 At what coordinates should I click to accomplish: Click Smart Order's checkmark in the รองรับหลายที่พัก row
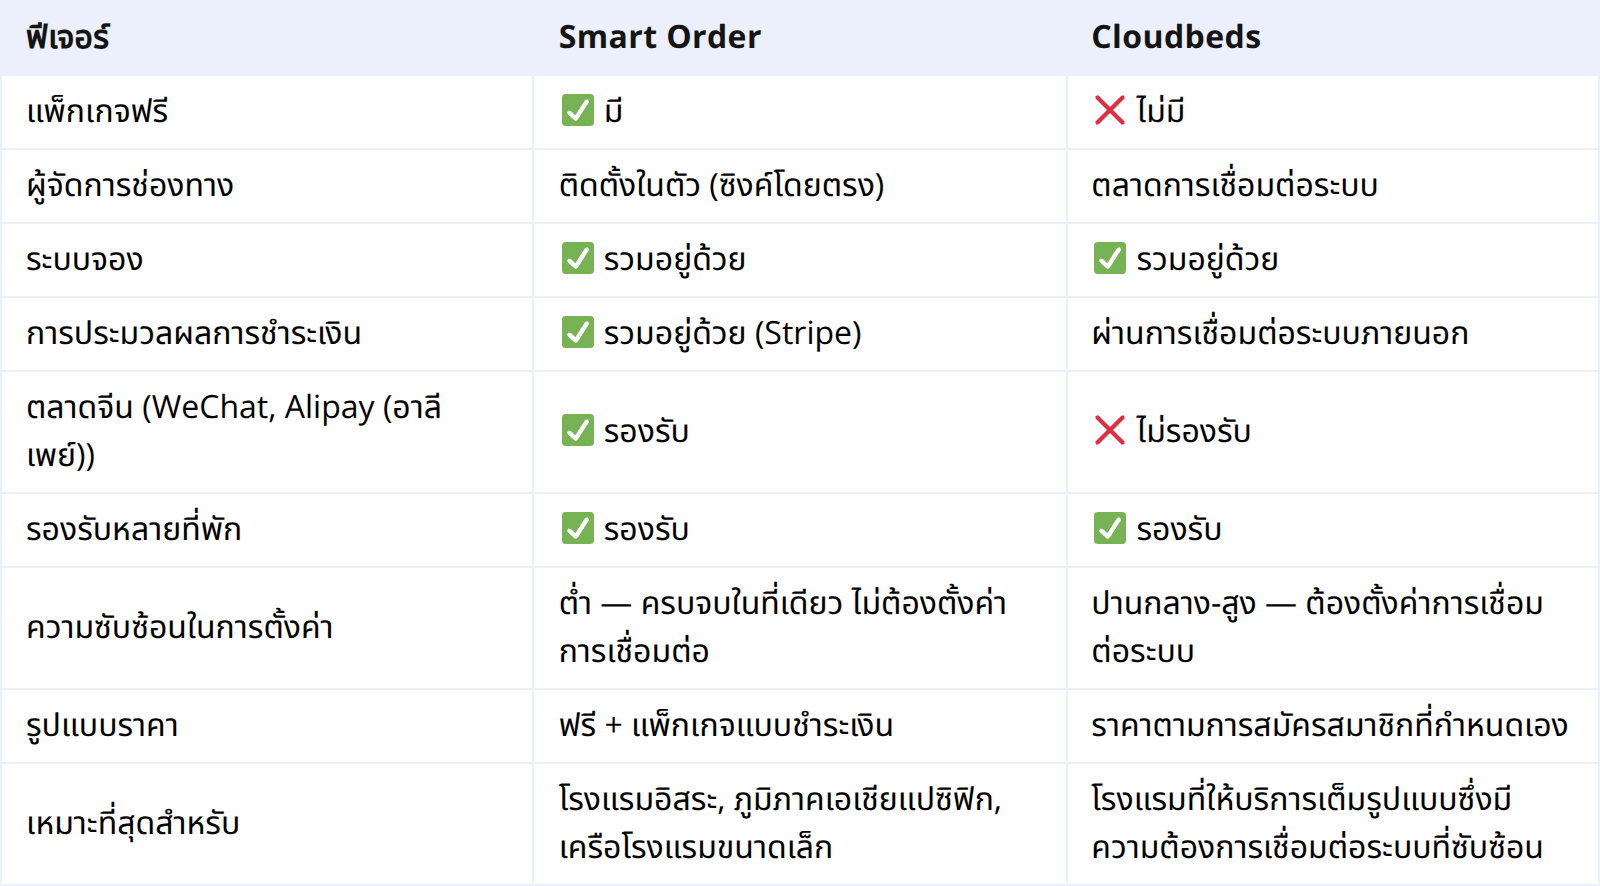pyautogui.click(x=578, y=528)
